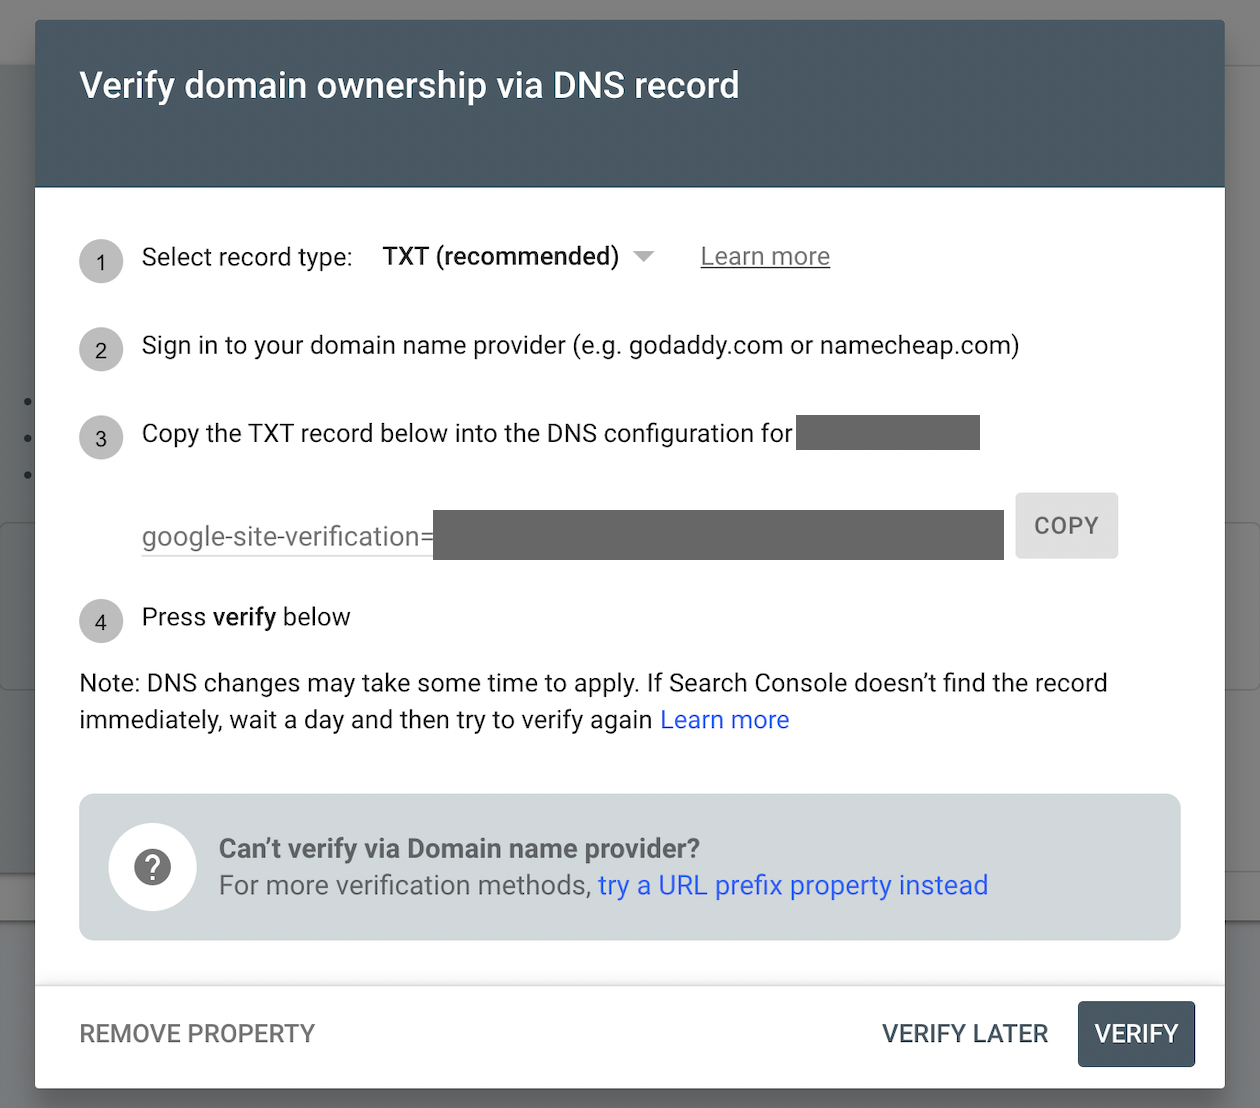Copy the TXT verification record
Screen dimensions: 1260x1108
(x=1066, y=525)
